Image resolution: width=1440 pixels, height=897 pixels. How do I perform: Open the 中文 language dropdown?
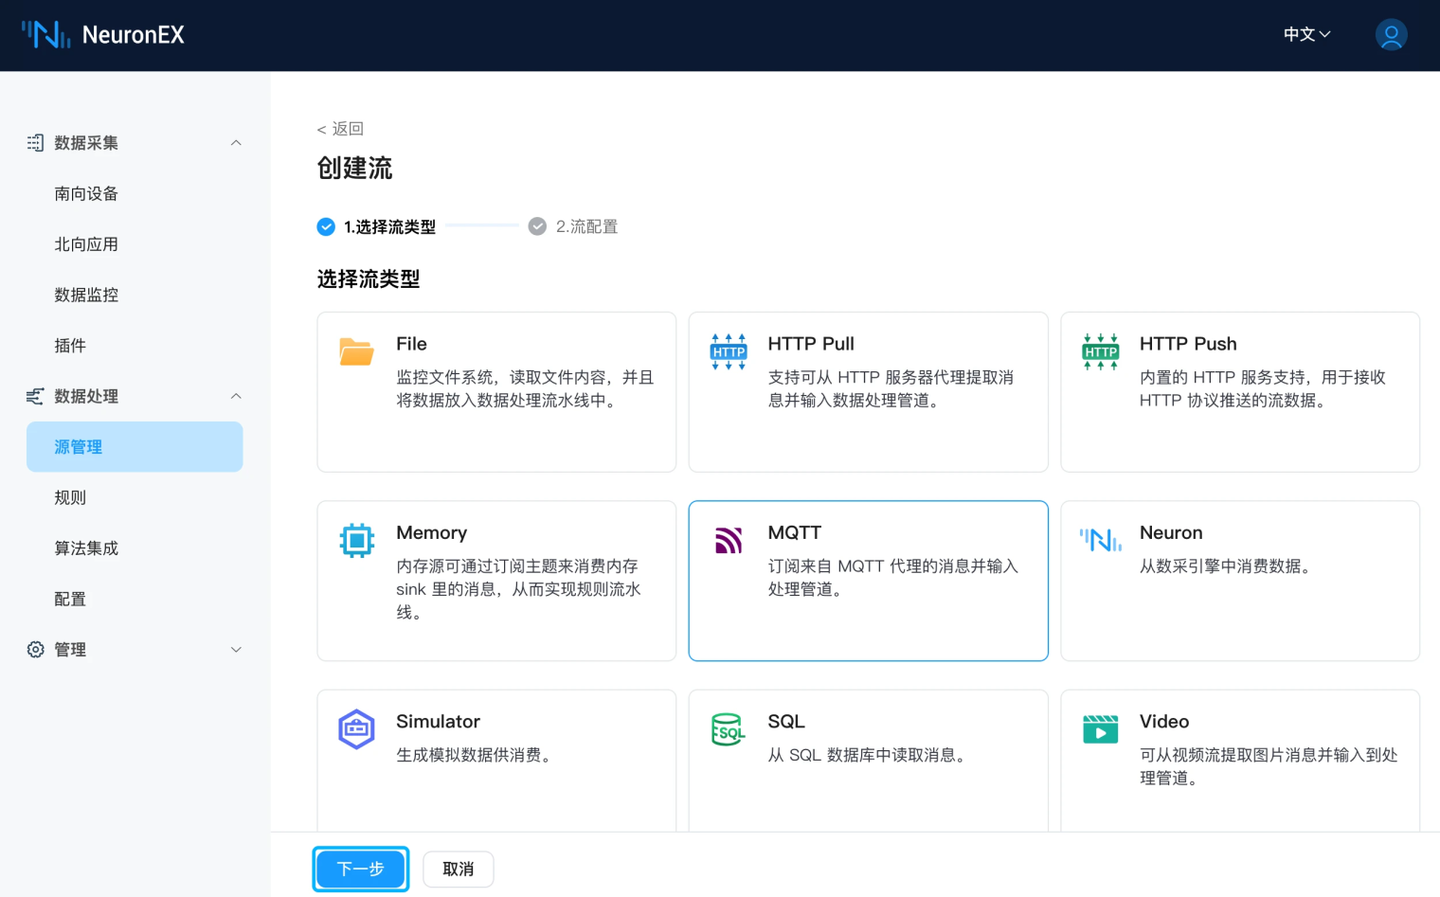[1306, 34]
